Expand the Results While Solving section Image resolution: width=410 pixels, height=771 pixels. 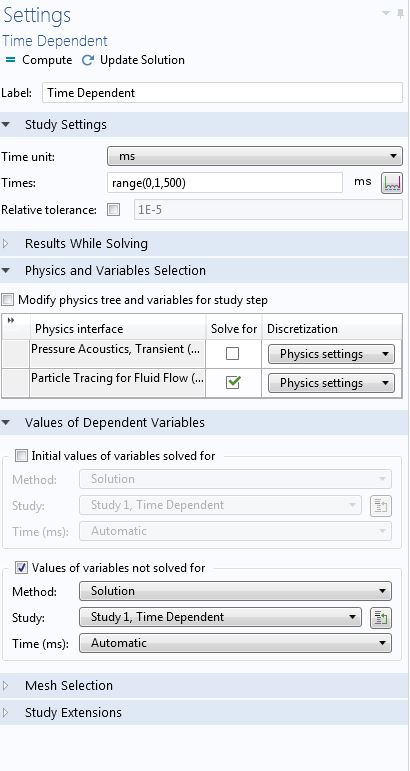pos(86,243)
